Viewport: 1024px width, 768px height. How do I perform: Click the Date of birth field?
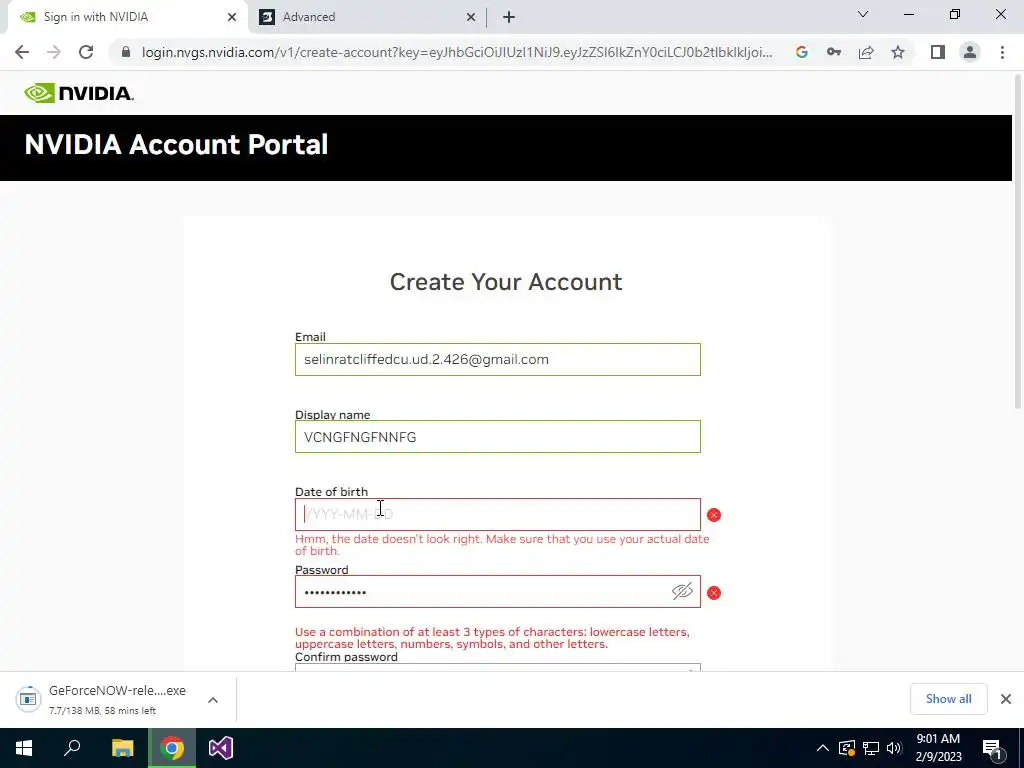498,515
